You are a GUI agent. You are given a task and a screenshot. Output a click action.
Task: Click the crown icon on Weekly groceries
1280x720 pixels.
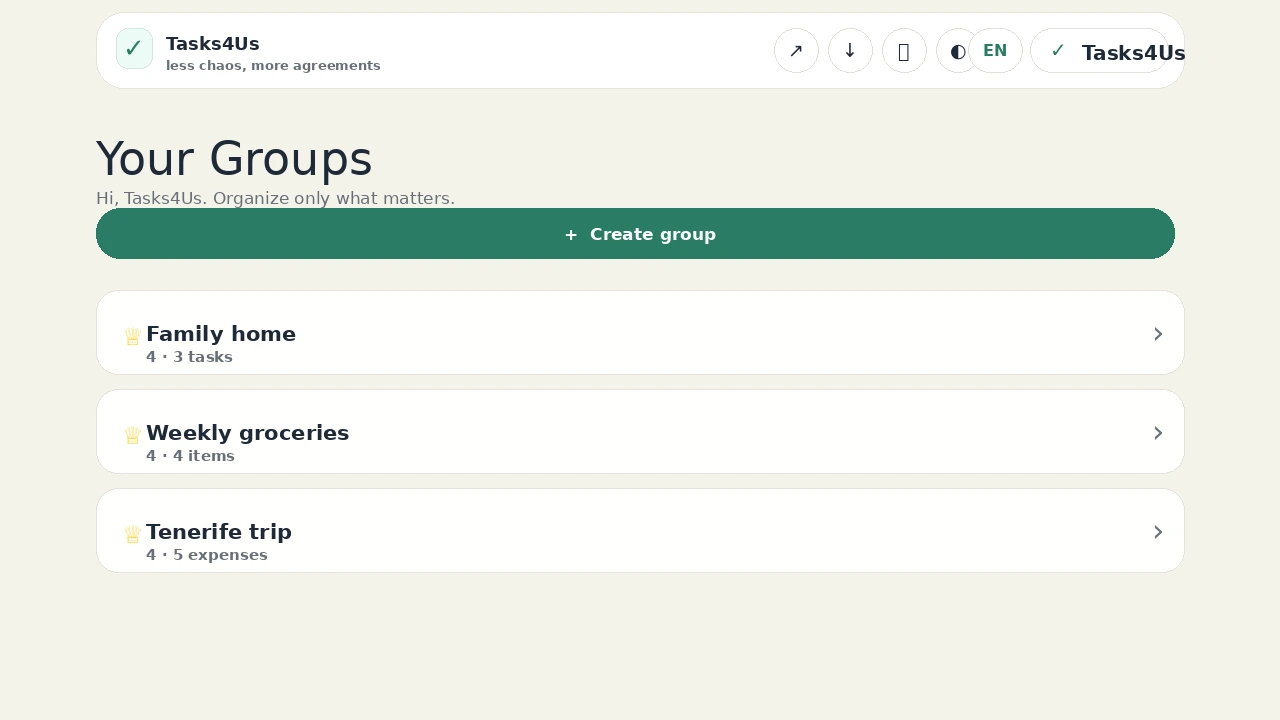pos(132,435)
